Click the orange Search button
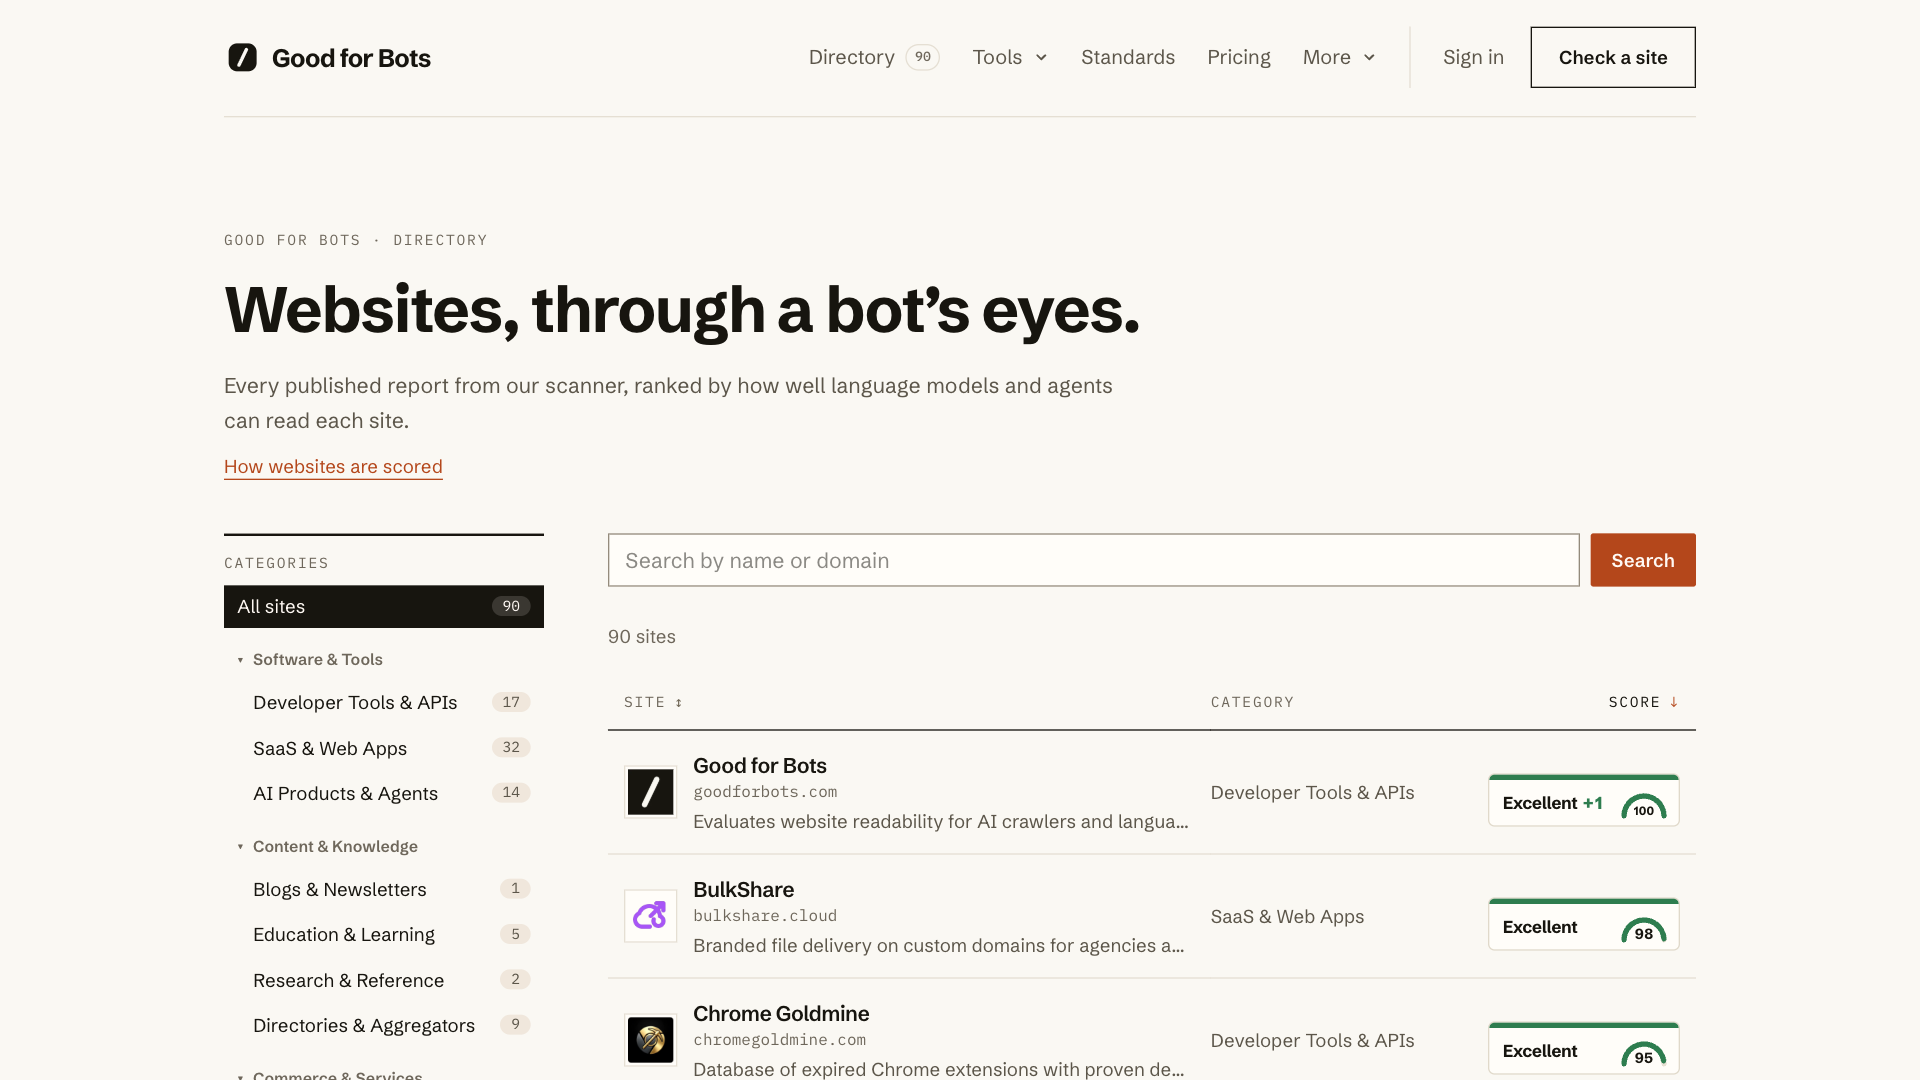 click(x=1642, y=560)
